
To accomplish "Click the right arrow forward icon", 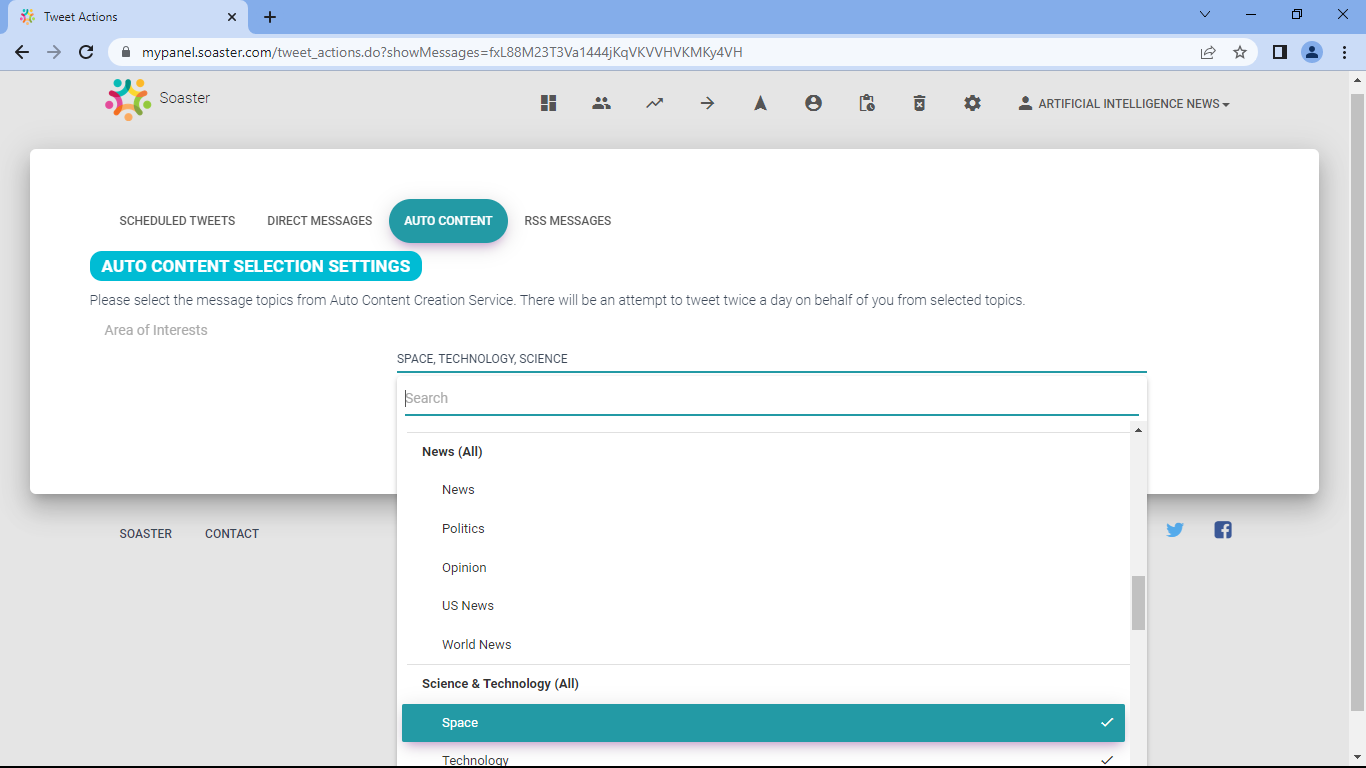I will pyautogui.click(x=707, y=103).
